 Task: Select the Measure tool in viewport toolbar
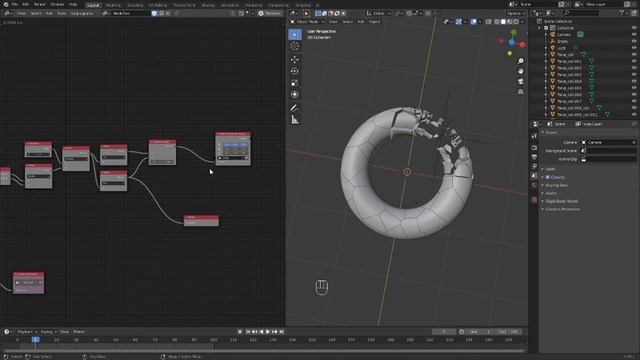pyautogui.click(x=295, y=120)
